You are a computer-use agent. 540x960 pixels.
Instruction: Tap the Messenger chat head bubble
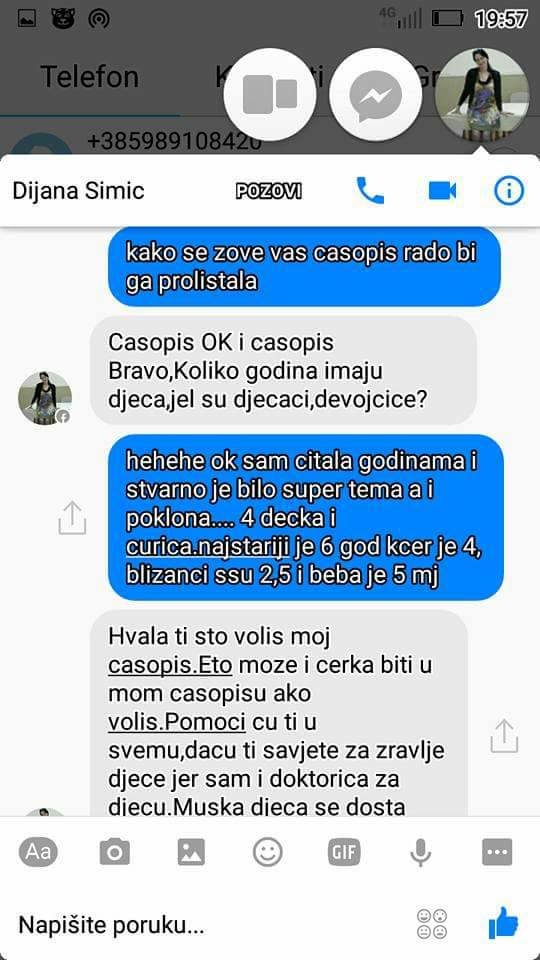[375, 95]
